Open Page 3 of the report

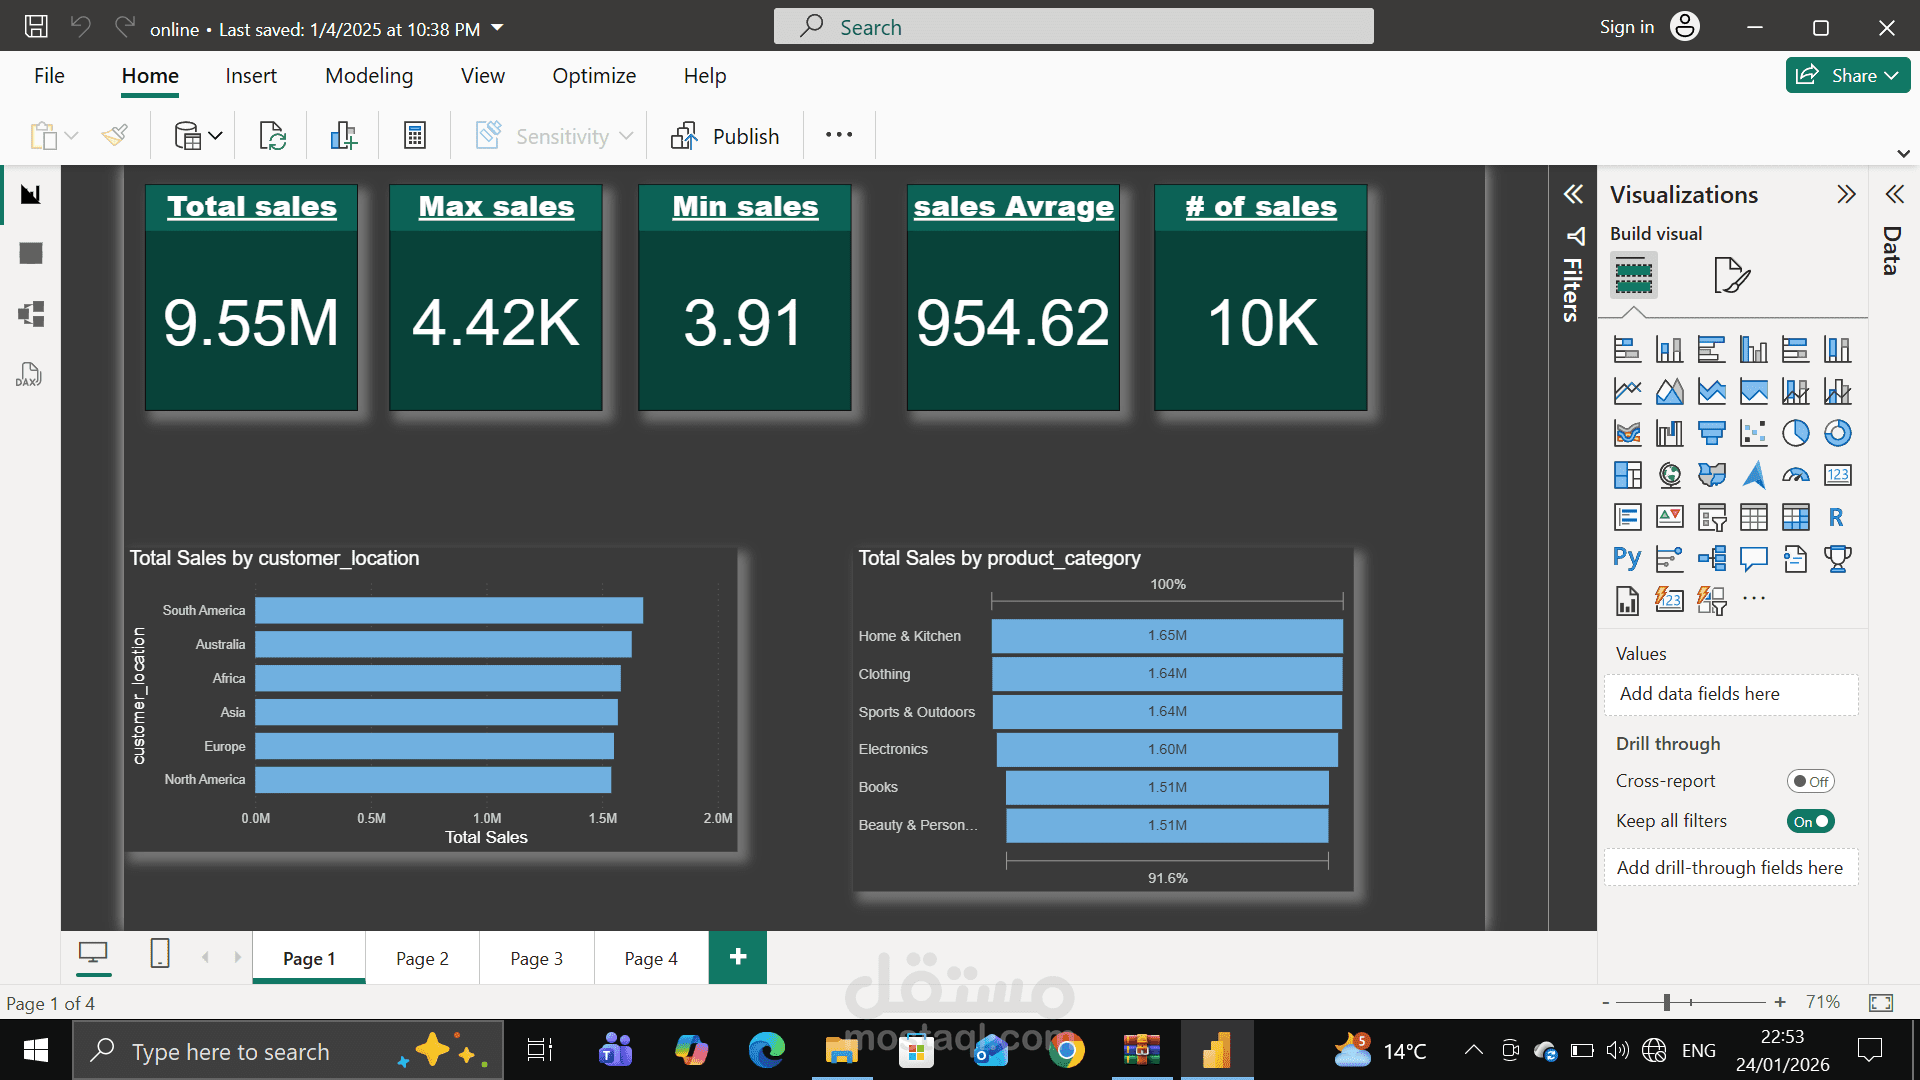[536, 957]
